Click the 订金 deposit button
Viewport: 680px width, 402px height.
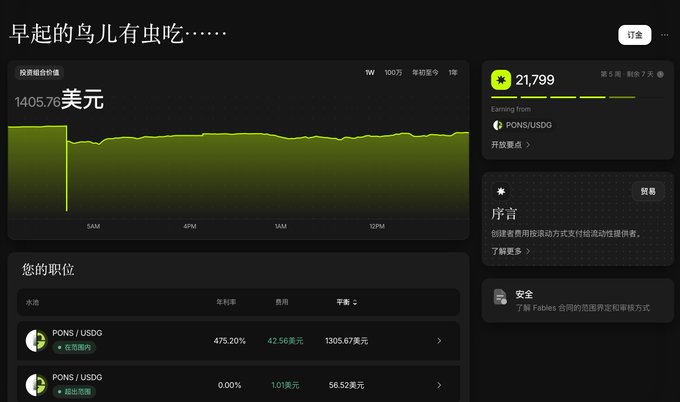click(x=634, y=35)
